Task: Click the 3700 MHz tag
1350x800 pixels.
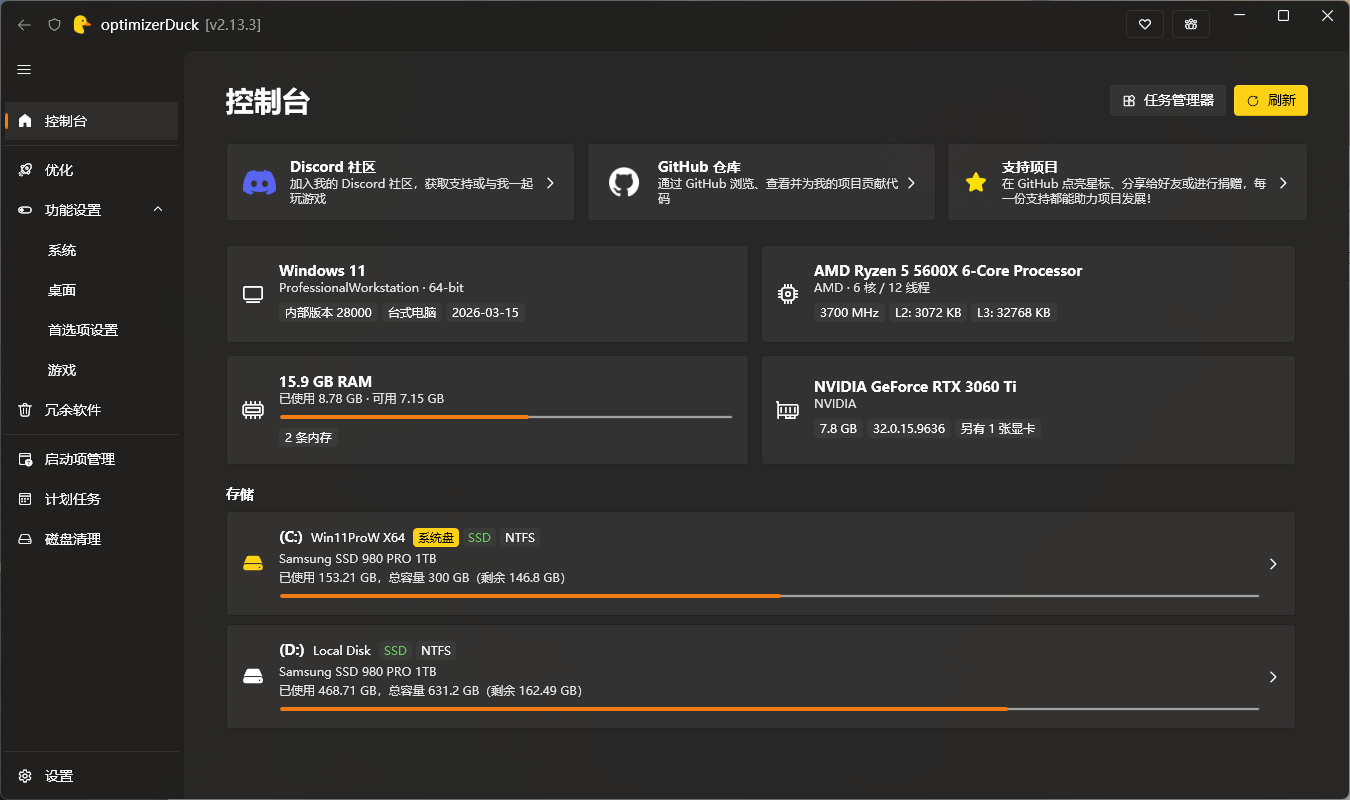Action: [849, 313]
